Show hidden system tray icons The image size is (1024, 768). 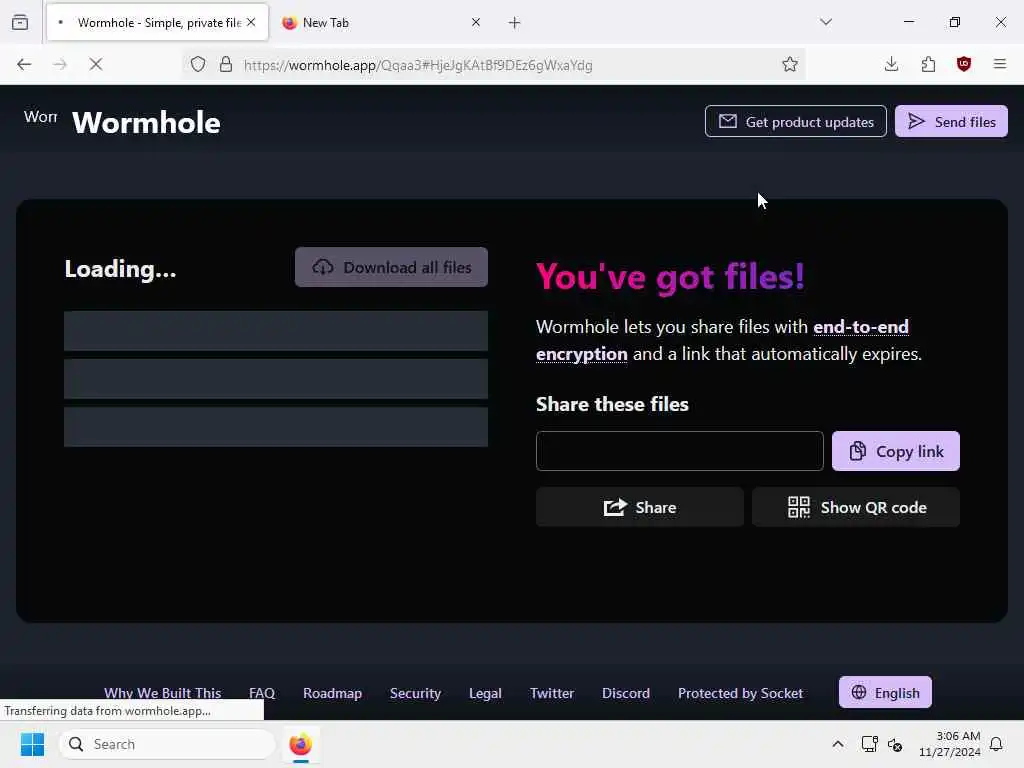point(838,744)
